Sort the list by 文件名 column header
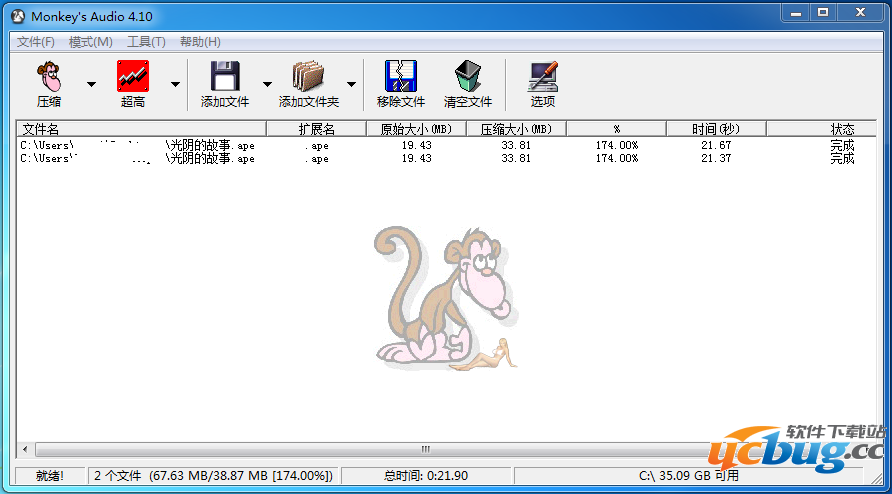892x494 pixels. pyautogui.click(x=140, y=129)
